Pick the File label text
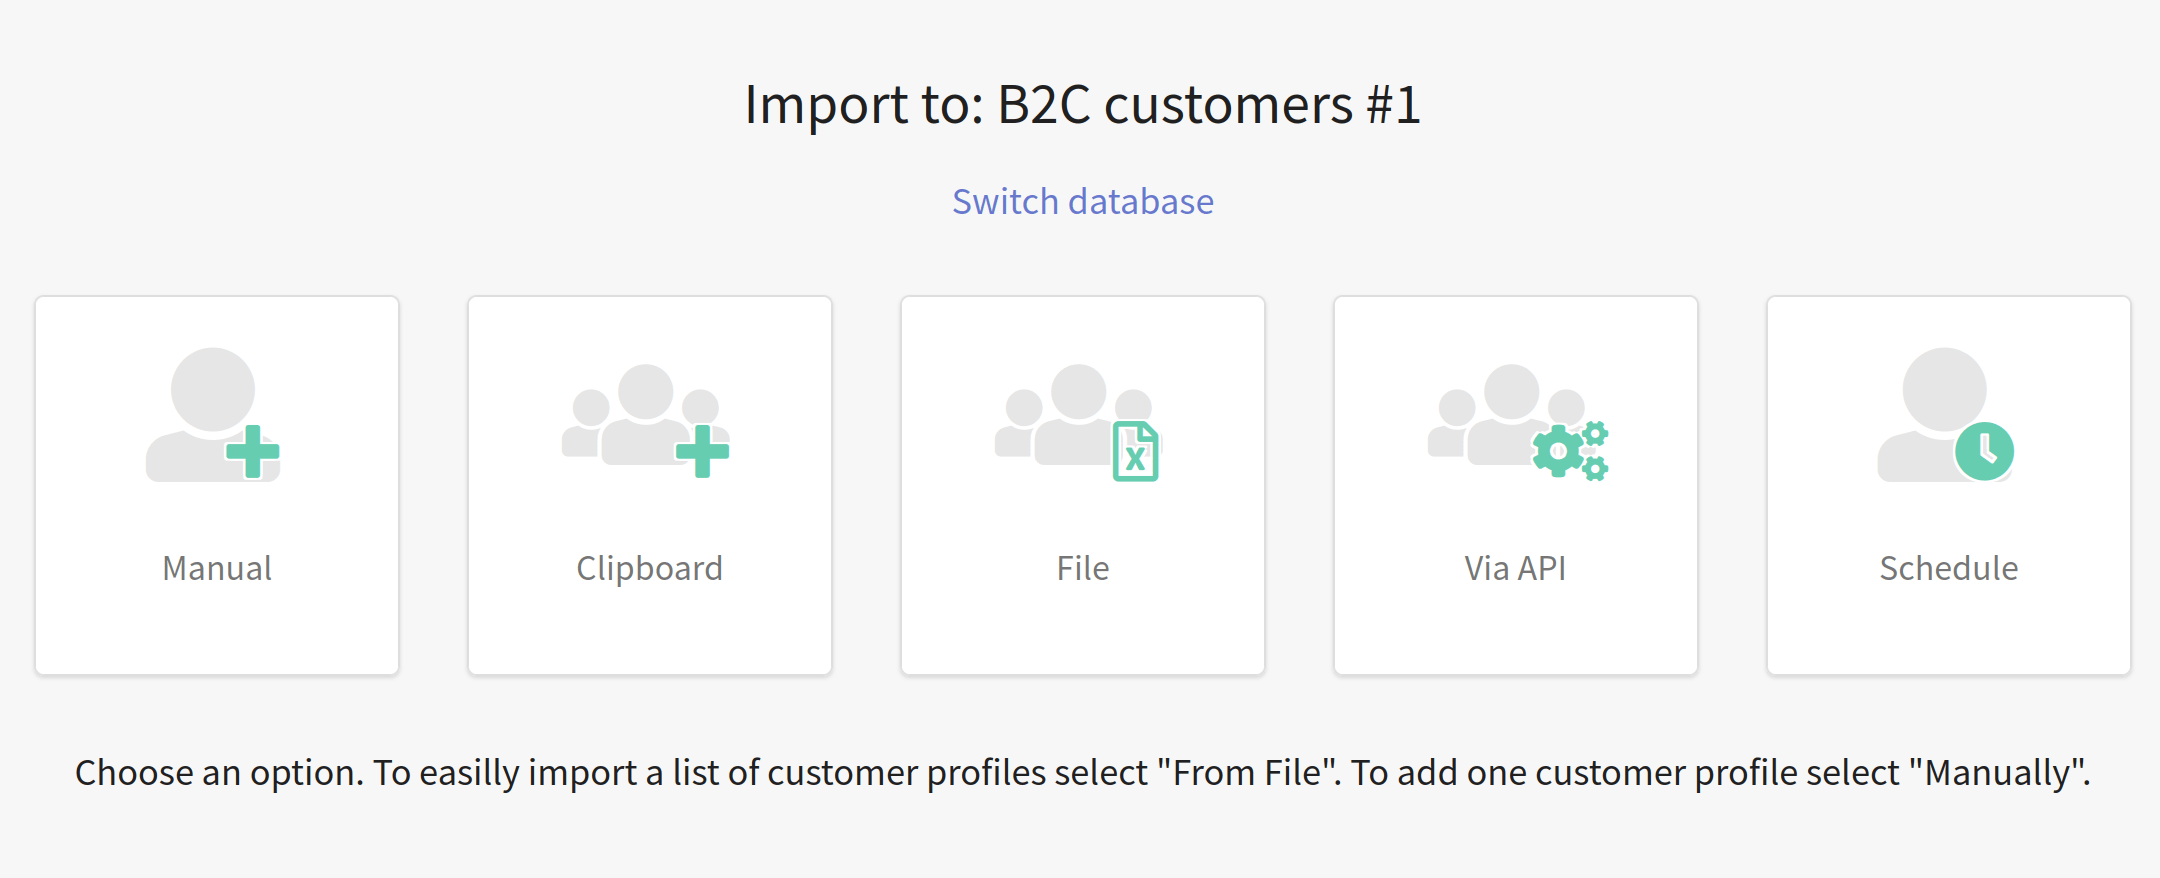This screenshot has height=878, width=2160. pos(1083,568)
